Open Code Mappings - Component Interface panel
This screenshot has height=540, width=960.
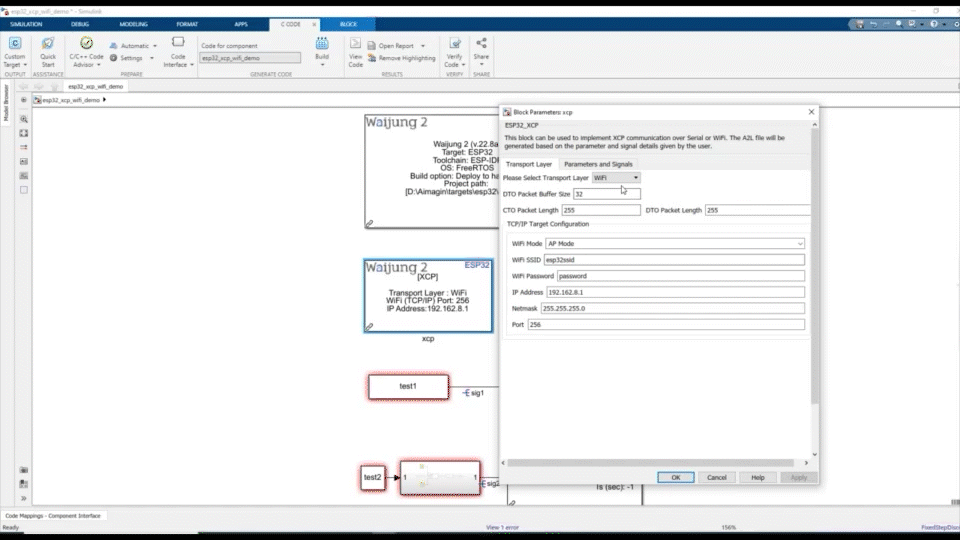(x=53, y=516)
